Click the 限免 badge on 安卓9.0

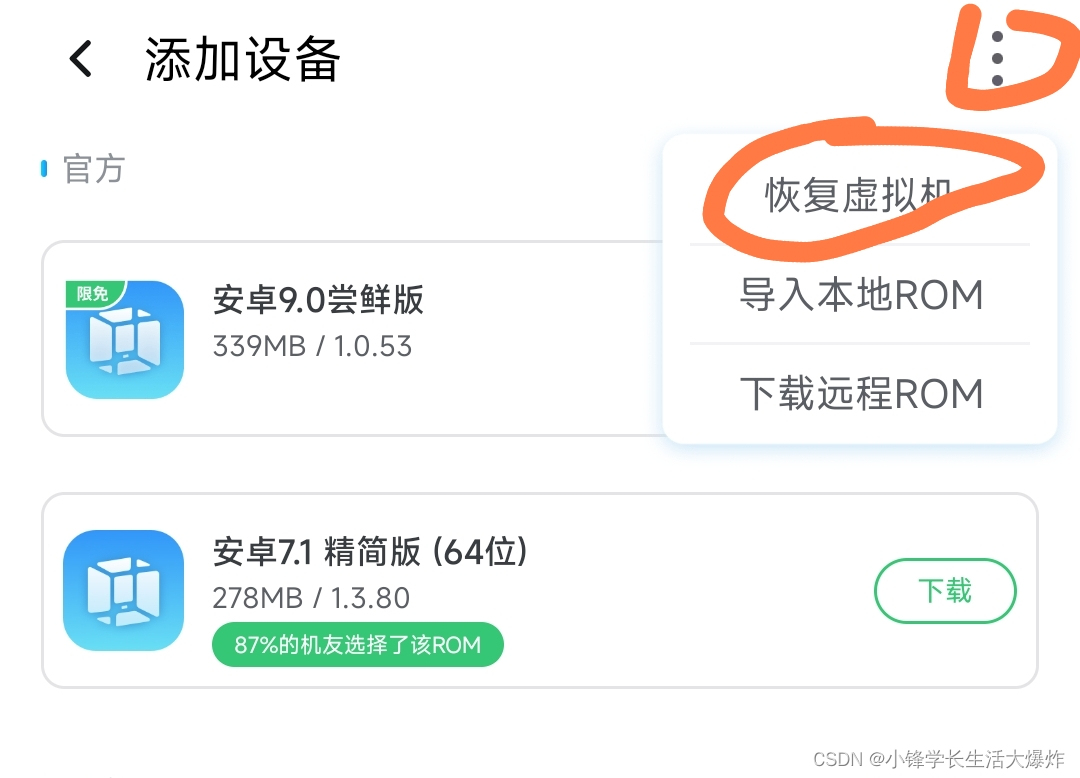[x=91, y=292]
